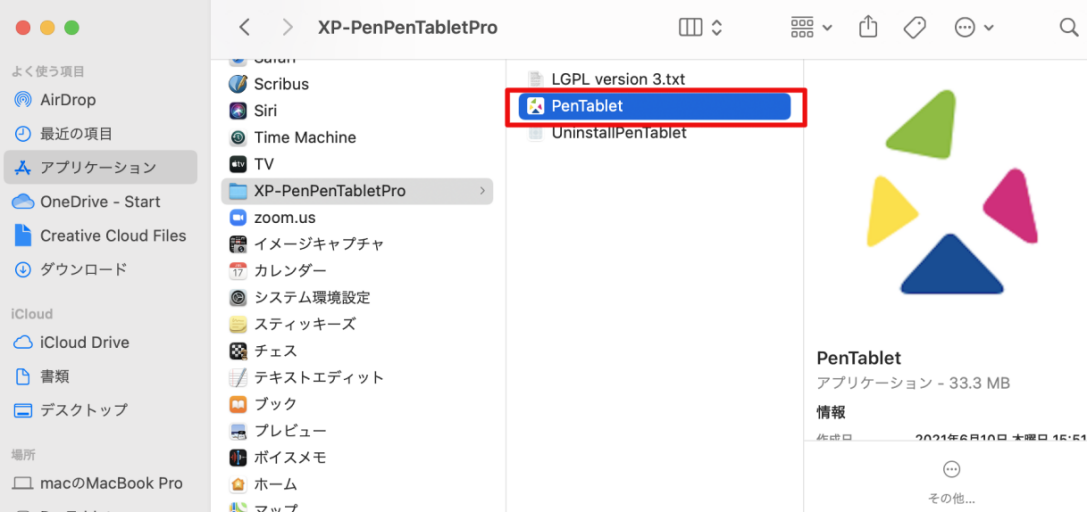Select the スティッキーズ app
Screen dimensions: 1087x512
point(357,324)
